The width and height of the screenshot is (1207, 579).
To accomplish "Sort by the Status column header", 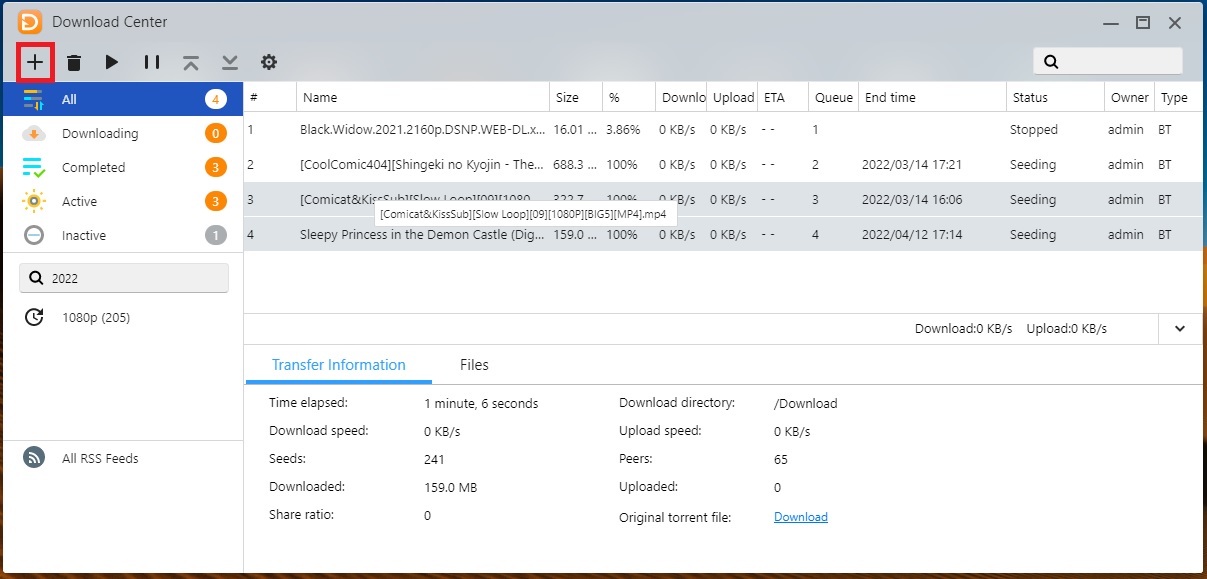I will (x=1056, y=97).
